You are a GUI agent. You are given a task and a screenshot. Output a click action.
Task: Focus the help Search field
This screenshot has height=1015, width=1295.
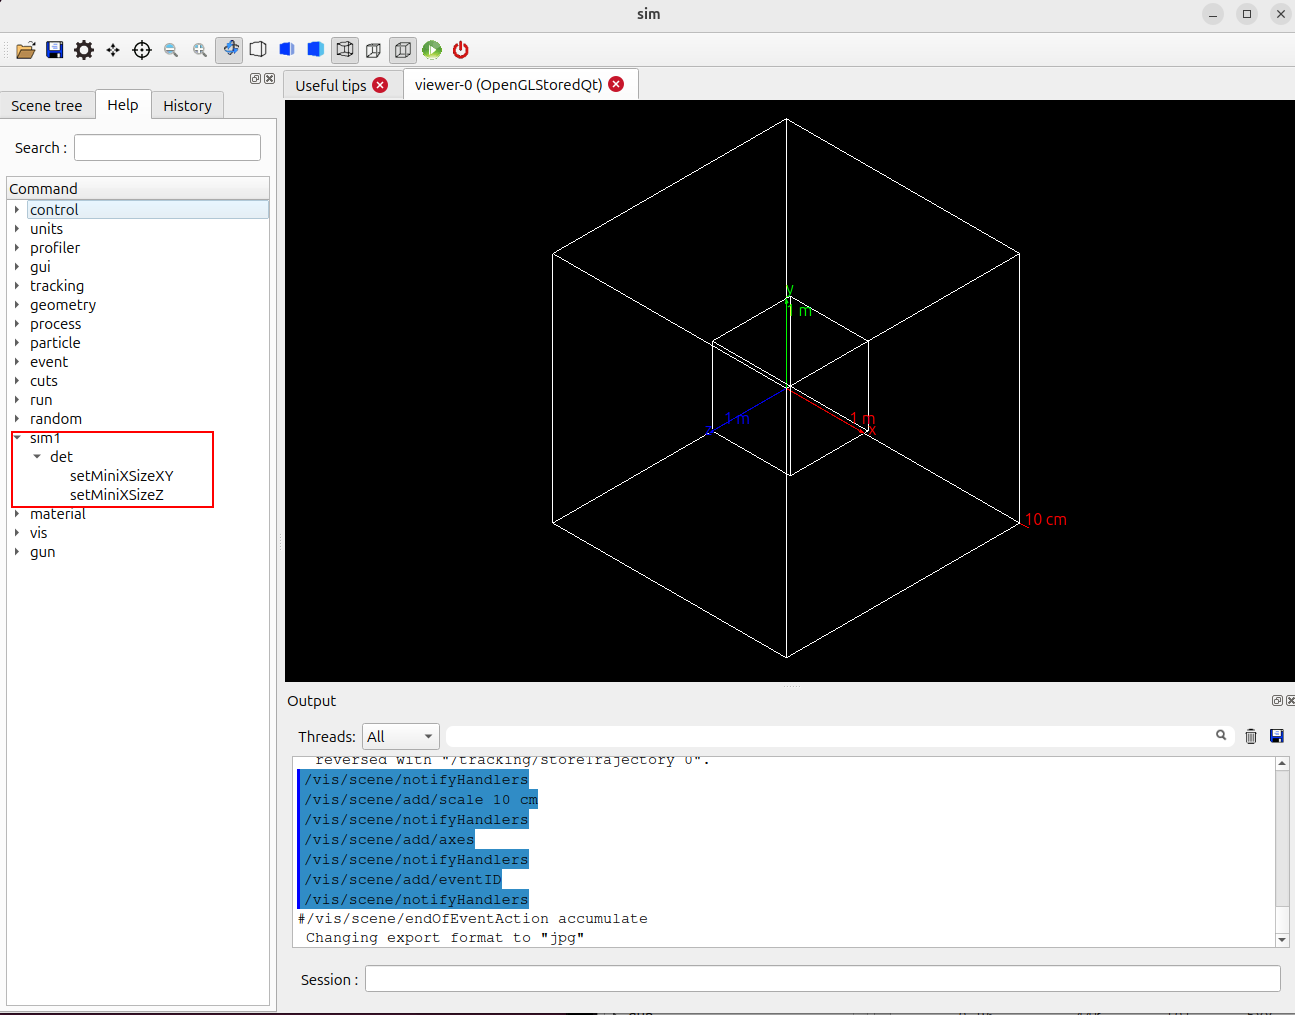(x=167, y=148)
